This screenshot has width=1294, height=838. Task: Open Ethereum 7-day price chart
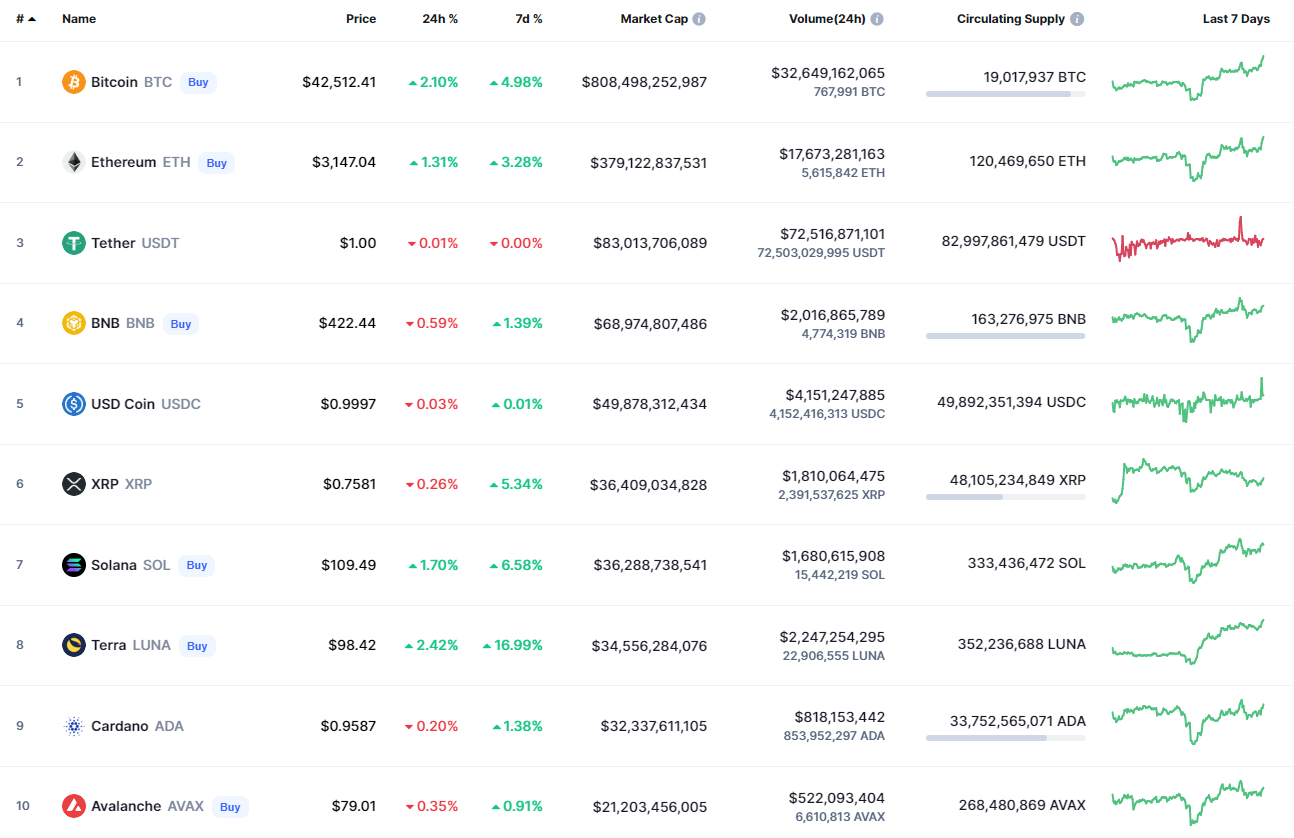(1188, 159)
